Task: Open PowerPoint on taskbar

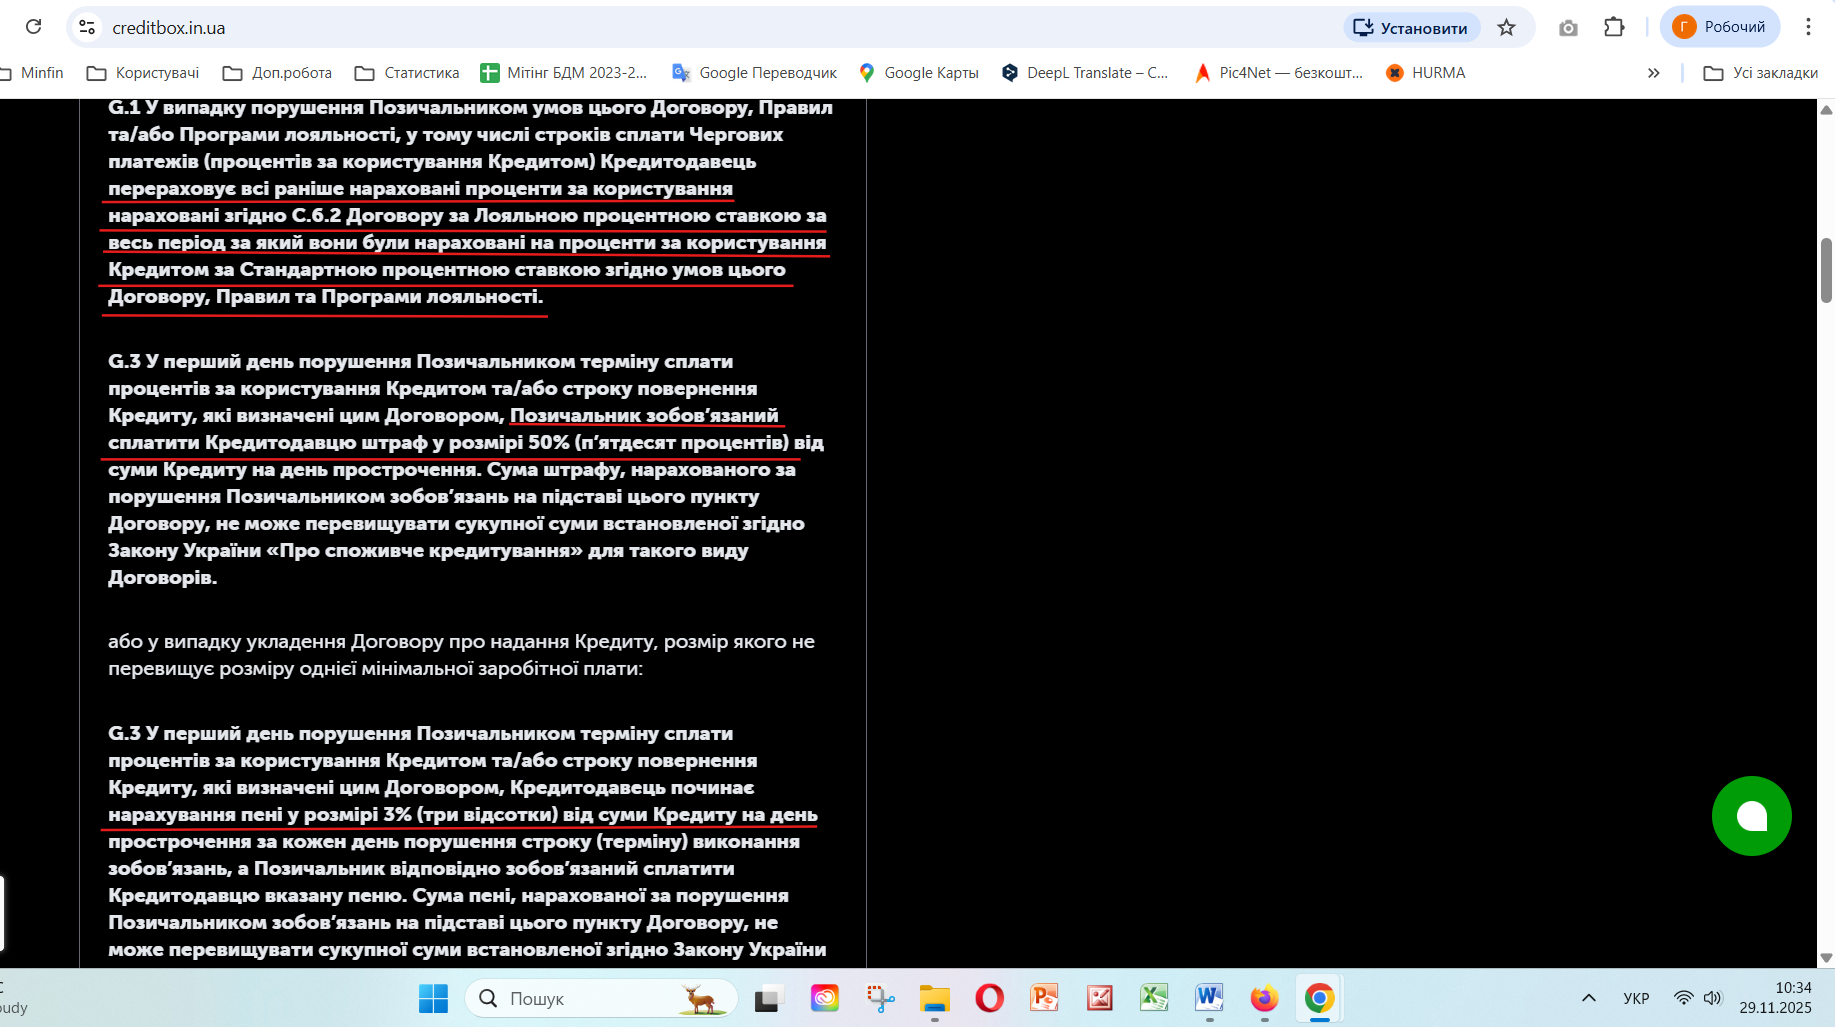Action: pos(1045,998)
